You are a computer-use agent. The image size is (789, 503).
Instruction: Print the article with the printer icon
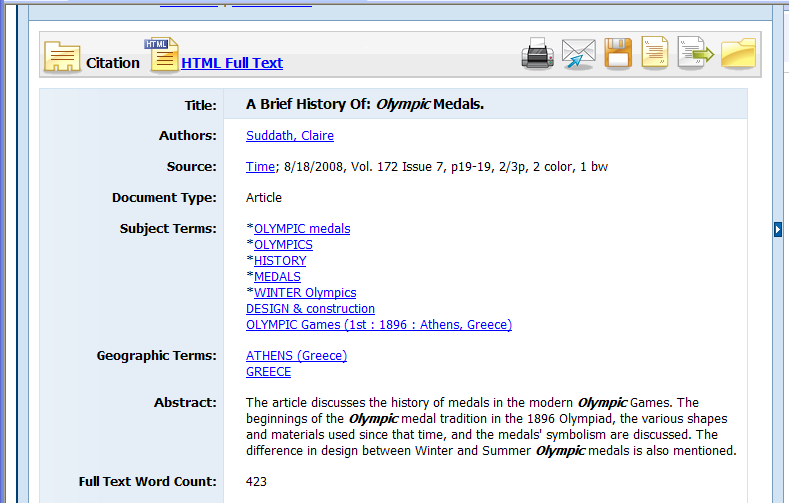[x=537, y=53]
